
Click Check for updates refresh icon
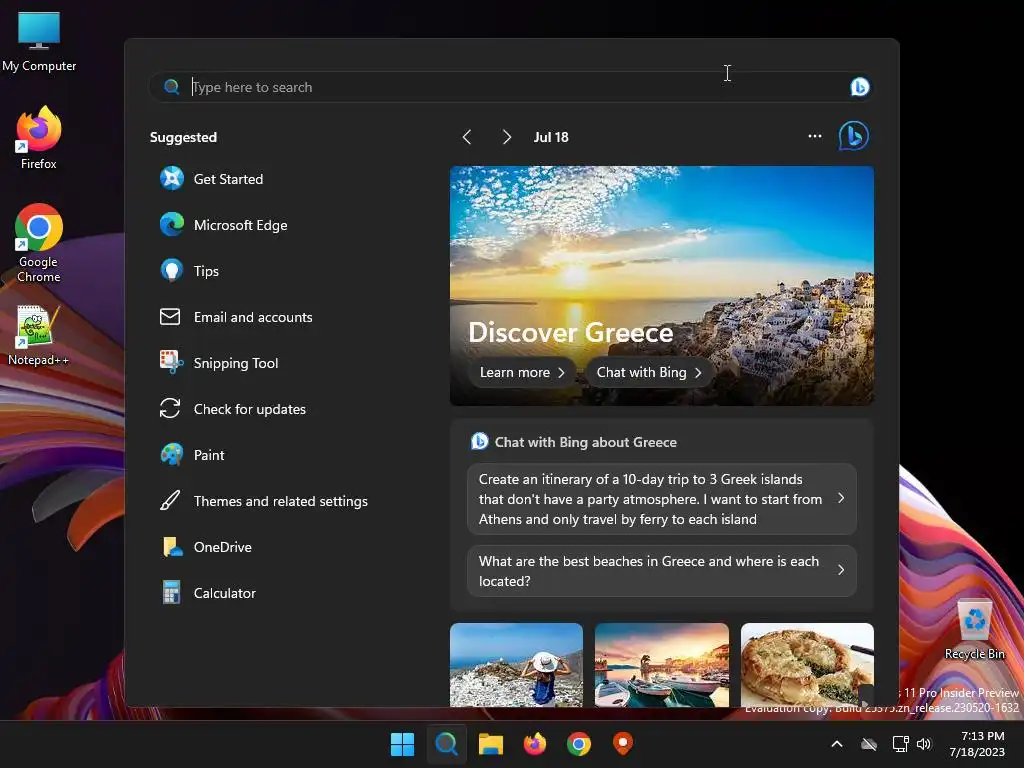pyautogui.click(x=170, y=409)
